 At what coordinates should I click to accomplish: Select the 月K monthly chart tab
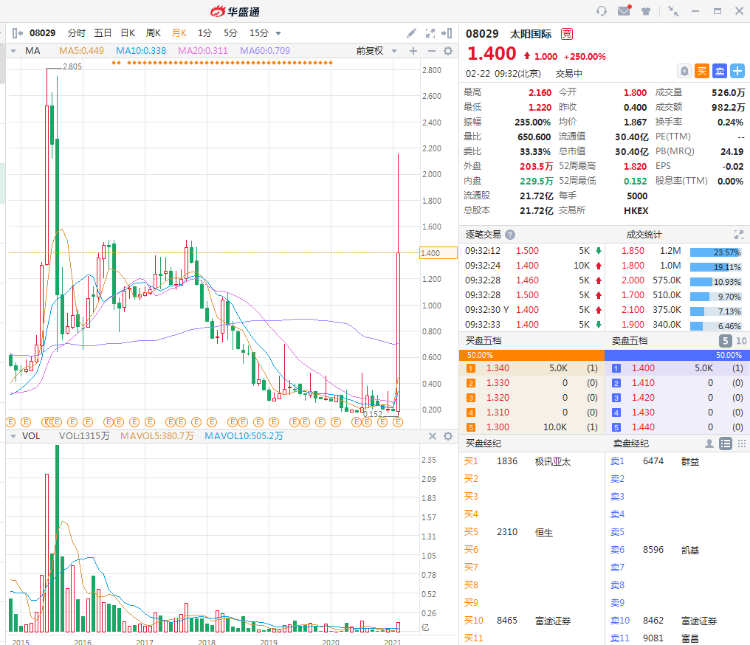point(179,33)
